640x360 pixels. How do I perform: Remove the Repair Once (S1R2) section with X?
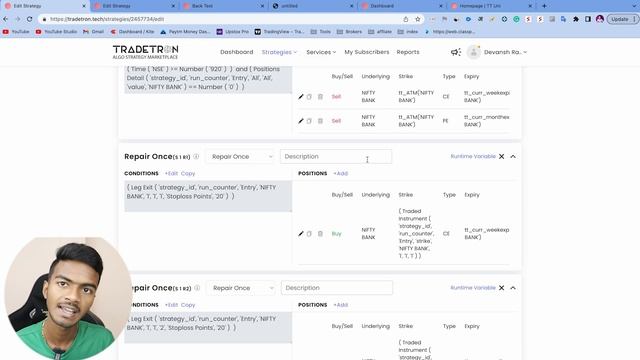point(502,288)
